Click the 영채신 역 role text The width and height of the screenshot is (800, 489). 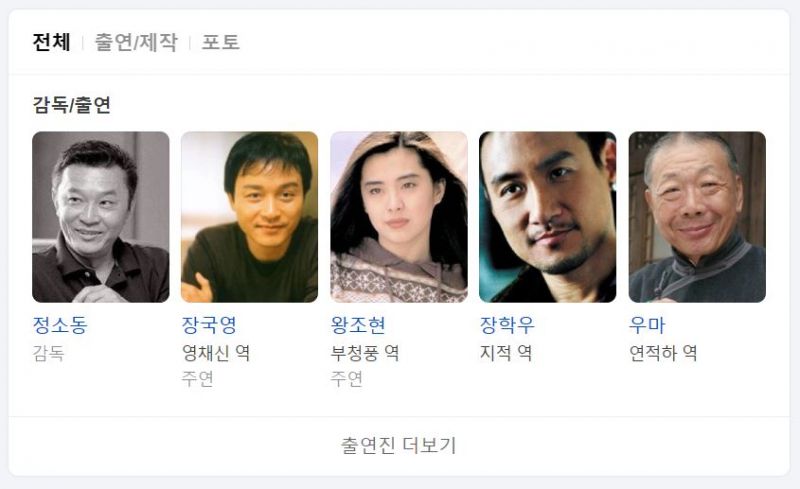[216, 353]
